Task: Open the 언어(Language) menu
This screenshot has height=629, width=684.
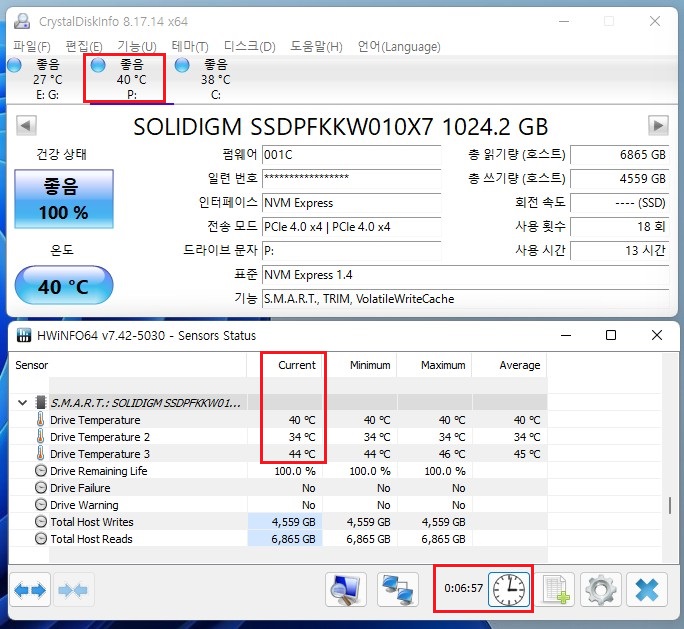Action: (399, 46)
